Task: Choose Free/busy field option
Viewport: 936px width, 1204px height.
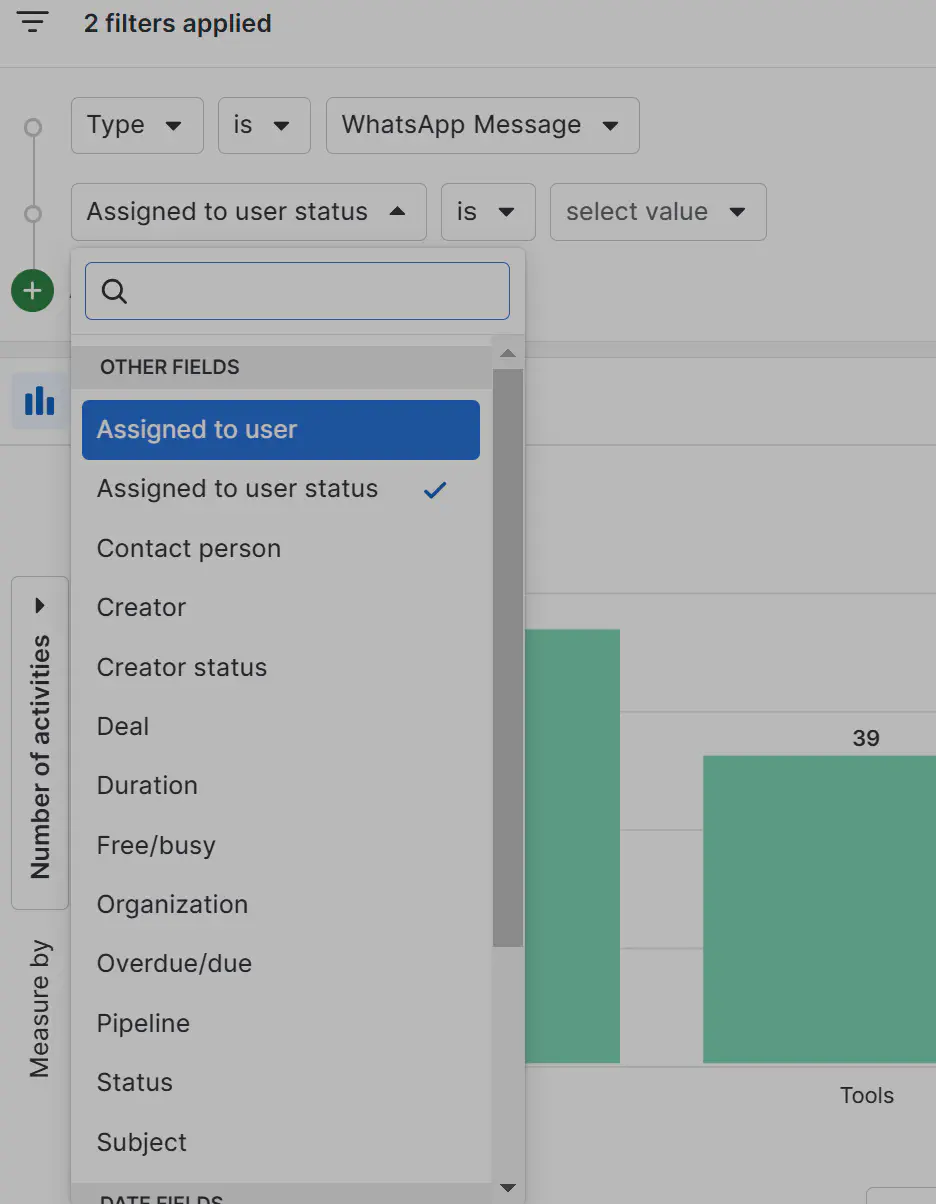Action: click(281, 845)
